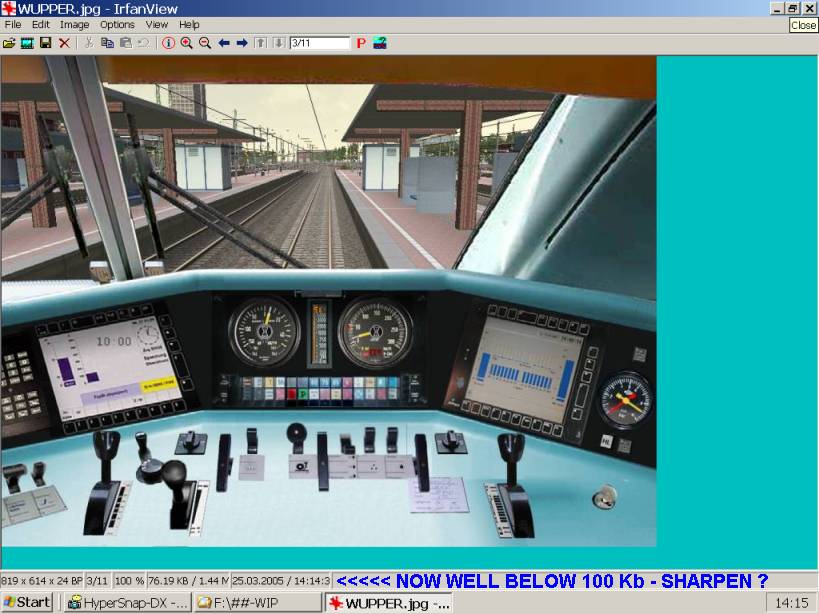Click the '25.03.2005 / 14:14:3' date status entry
Viewport: 819px width, 614px height.
[x=281, y=581]
